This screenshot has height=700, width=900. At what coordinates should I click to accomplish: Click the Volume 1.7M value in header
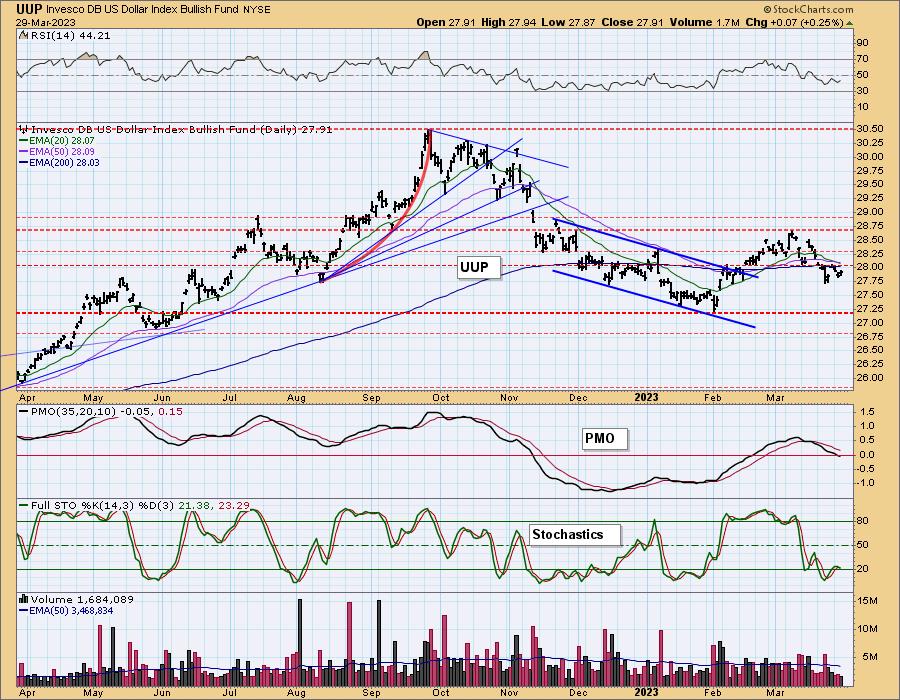(x=705, y=22)
